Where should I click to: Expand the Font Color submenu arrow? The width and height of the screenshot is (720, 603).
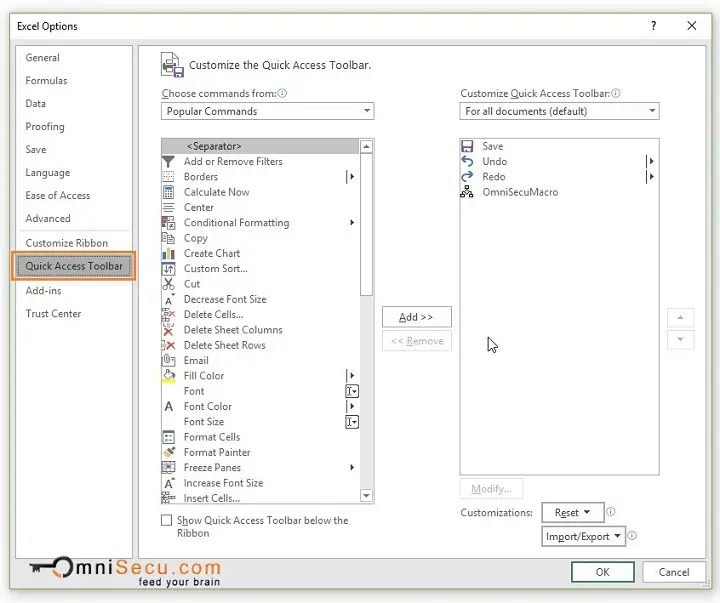tap(351, 406)
